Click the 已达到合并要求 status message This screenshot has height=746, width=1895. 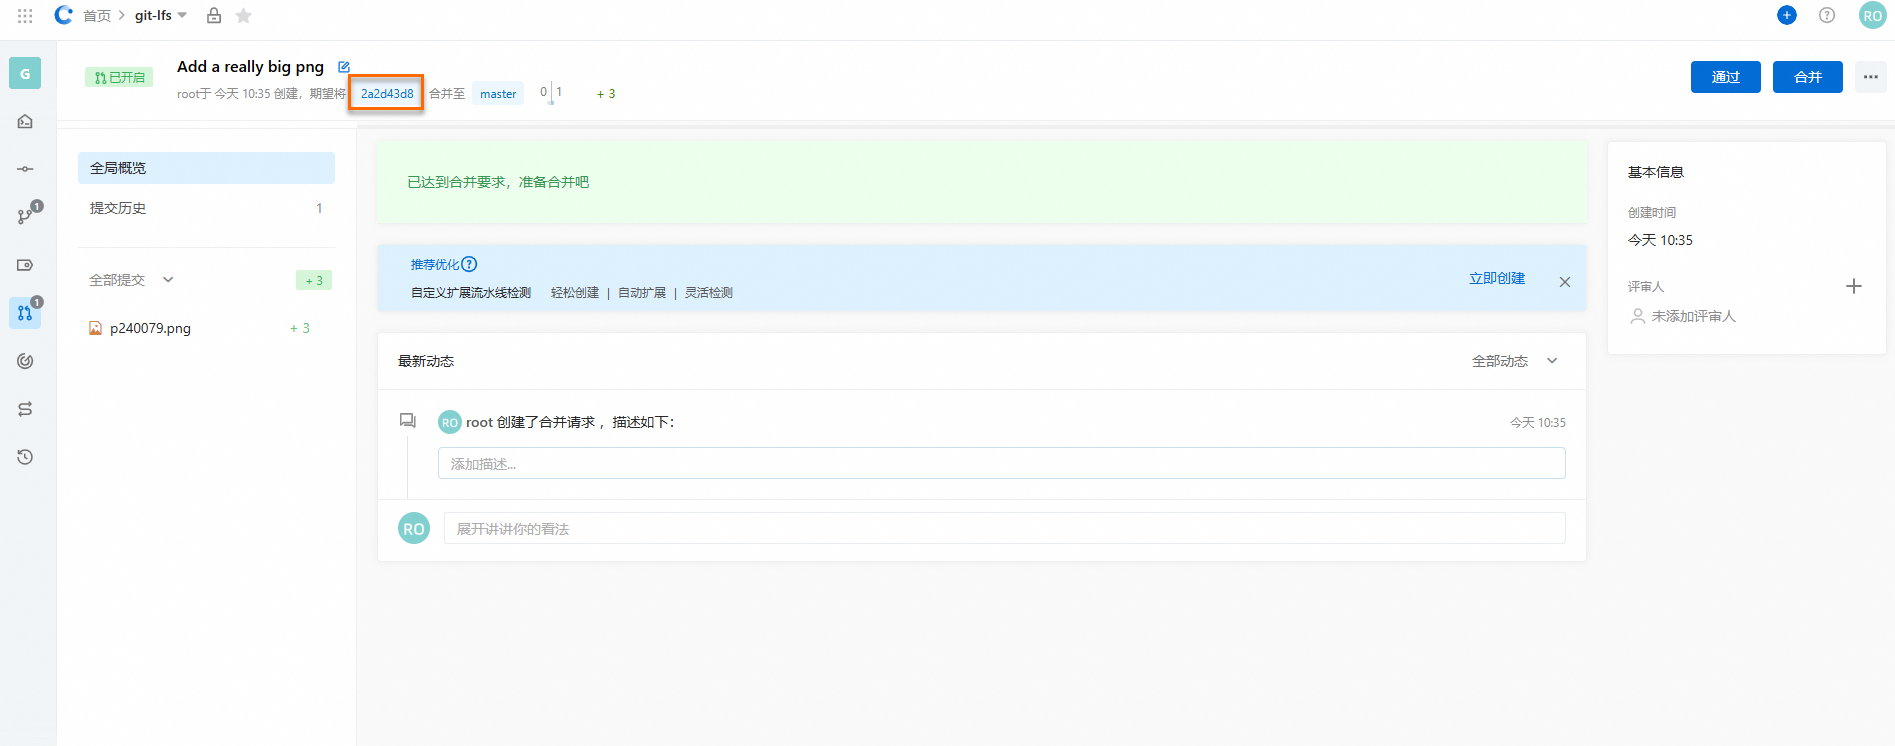pos(498,182)
